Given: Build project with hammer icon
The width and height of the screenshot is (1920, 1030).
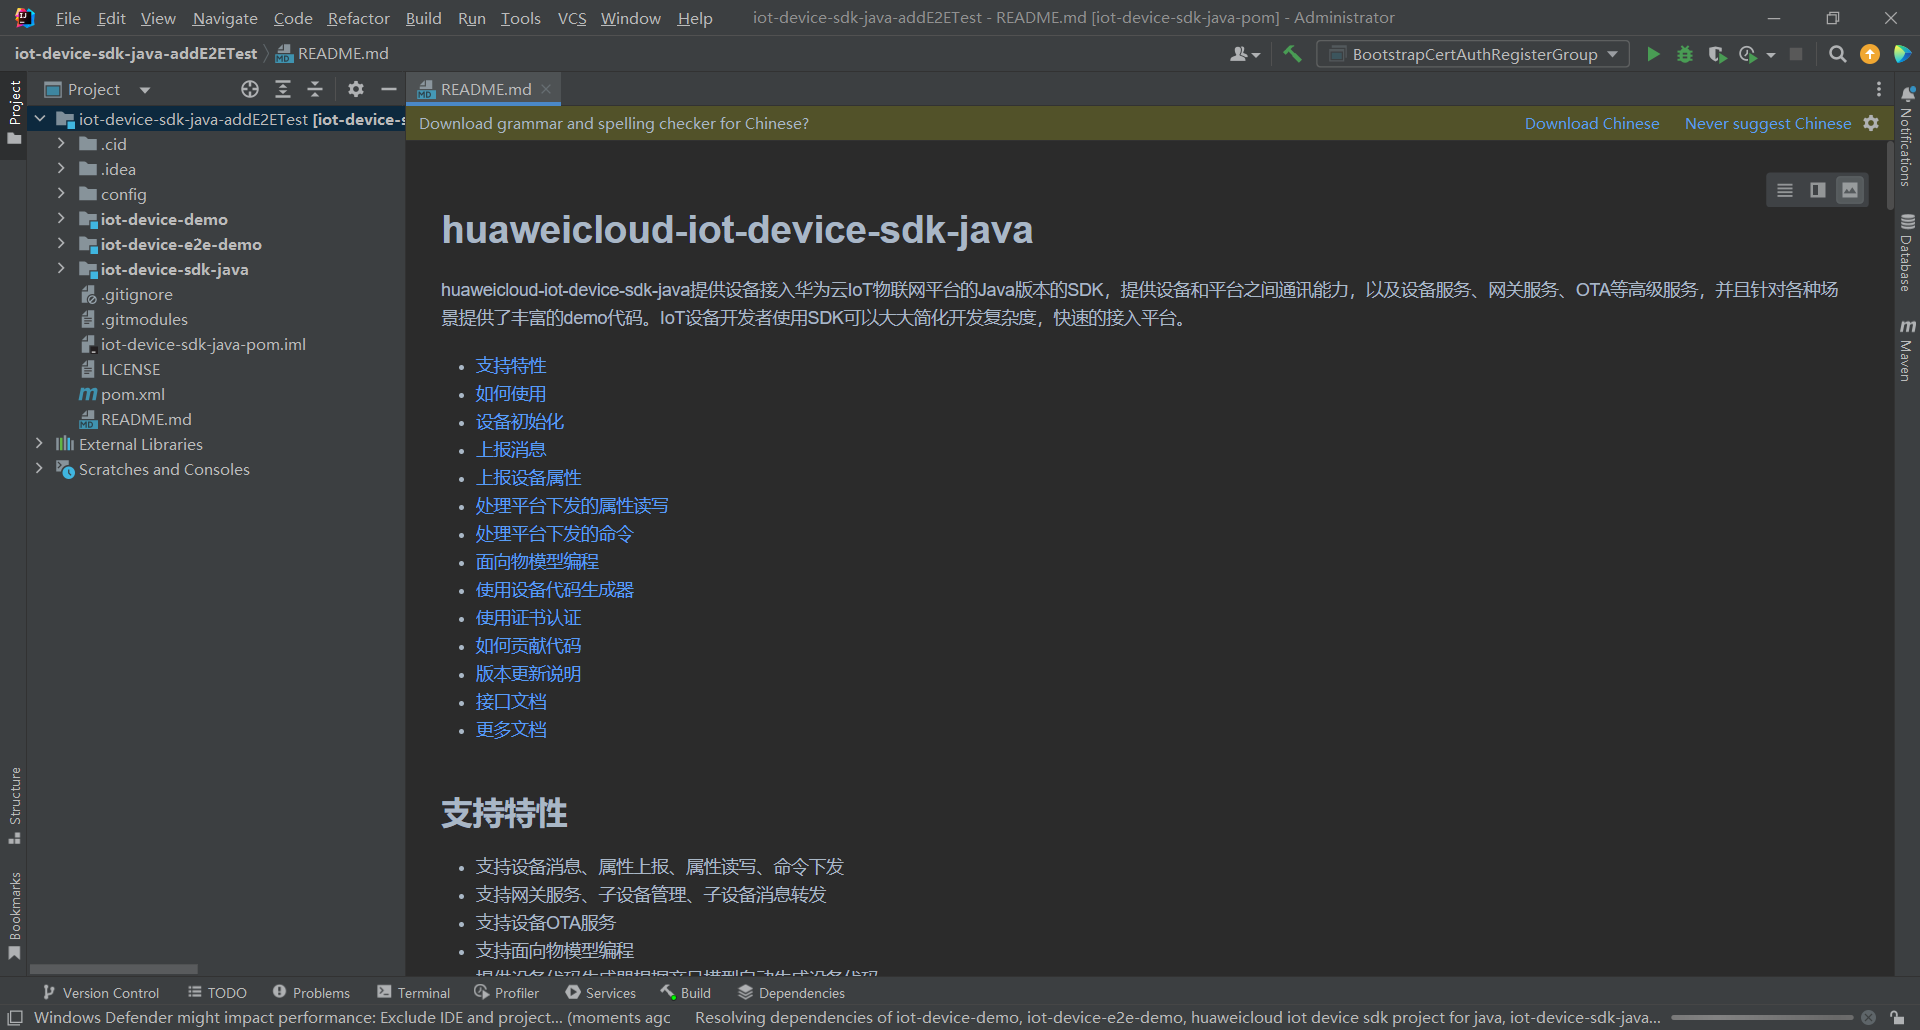Looking at the screenshot, I should tap(1292, 54).
